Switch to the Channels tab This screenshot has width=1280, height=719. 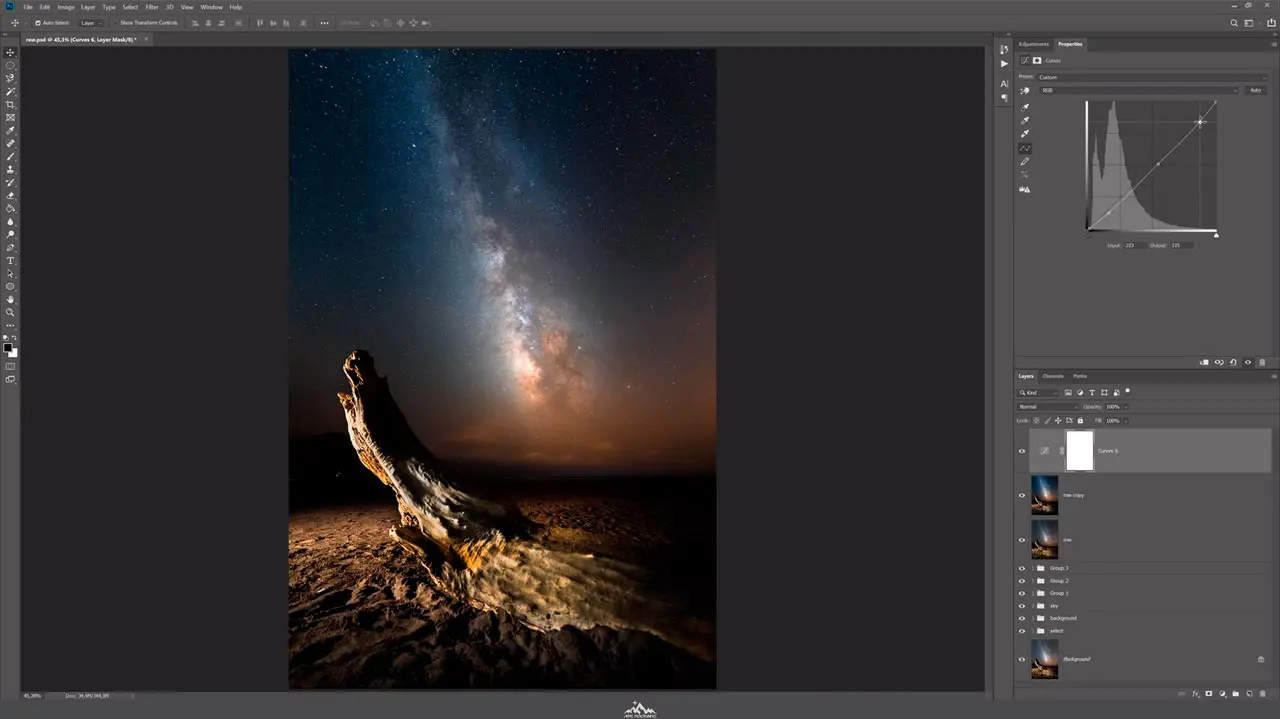(1053, 376)
